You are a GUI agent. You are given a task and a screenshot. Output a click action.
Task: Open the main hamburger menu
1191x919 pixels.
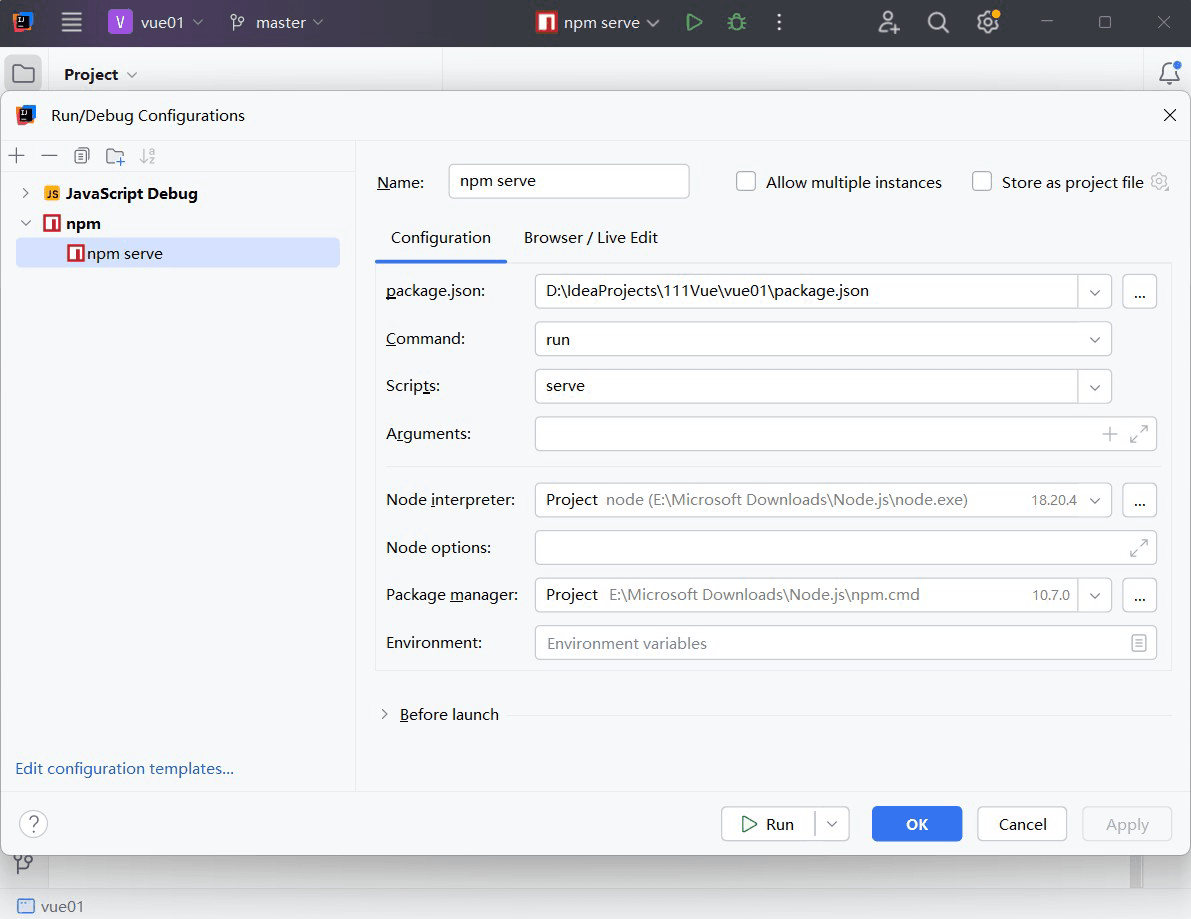coord(71,22)
